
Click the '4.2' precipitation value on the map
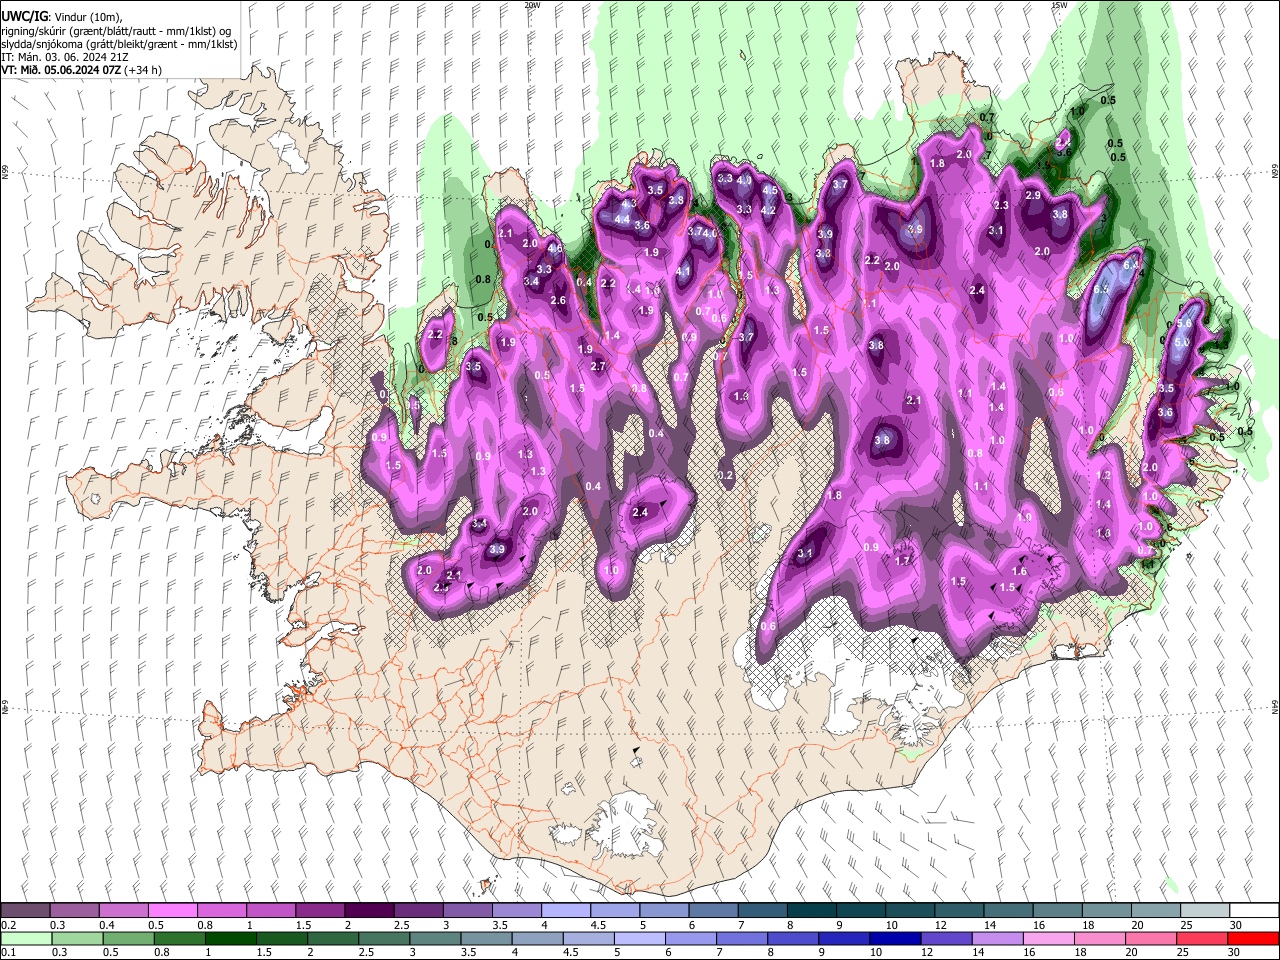768,211
